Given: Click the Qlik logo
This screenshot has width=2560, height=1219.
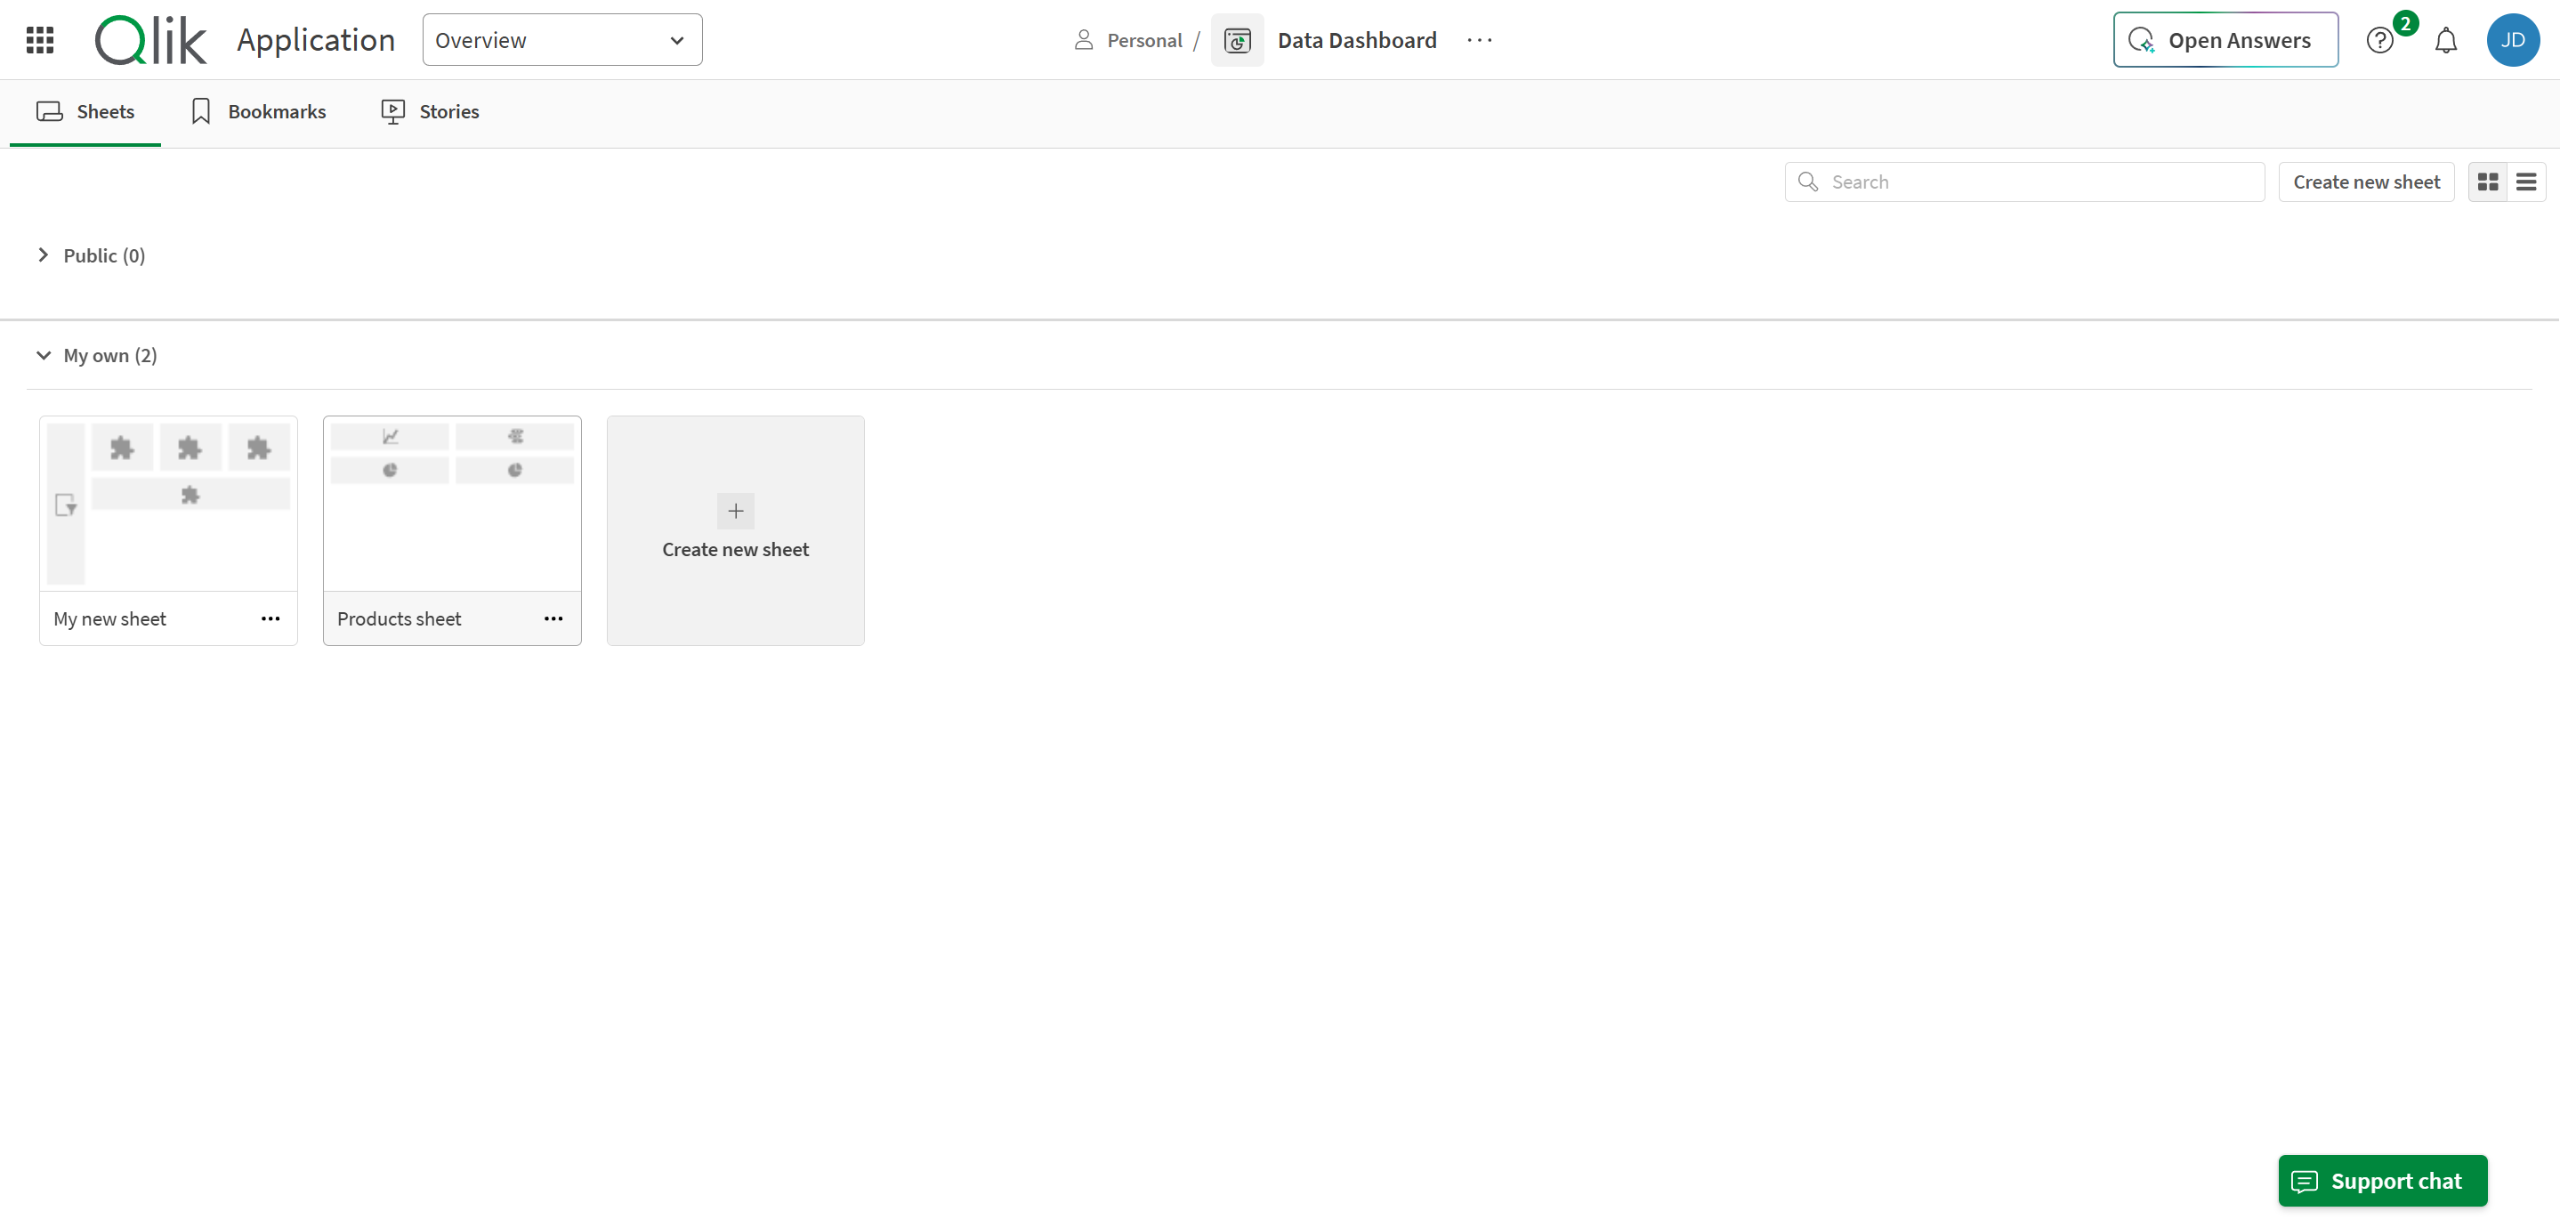Looking at the screenshot, I should click(x=150, y=40).
